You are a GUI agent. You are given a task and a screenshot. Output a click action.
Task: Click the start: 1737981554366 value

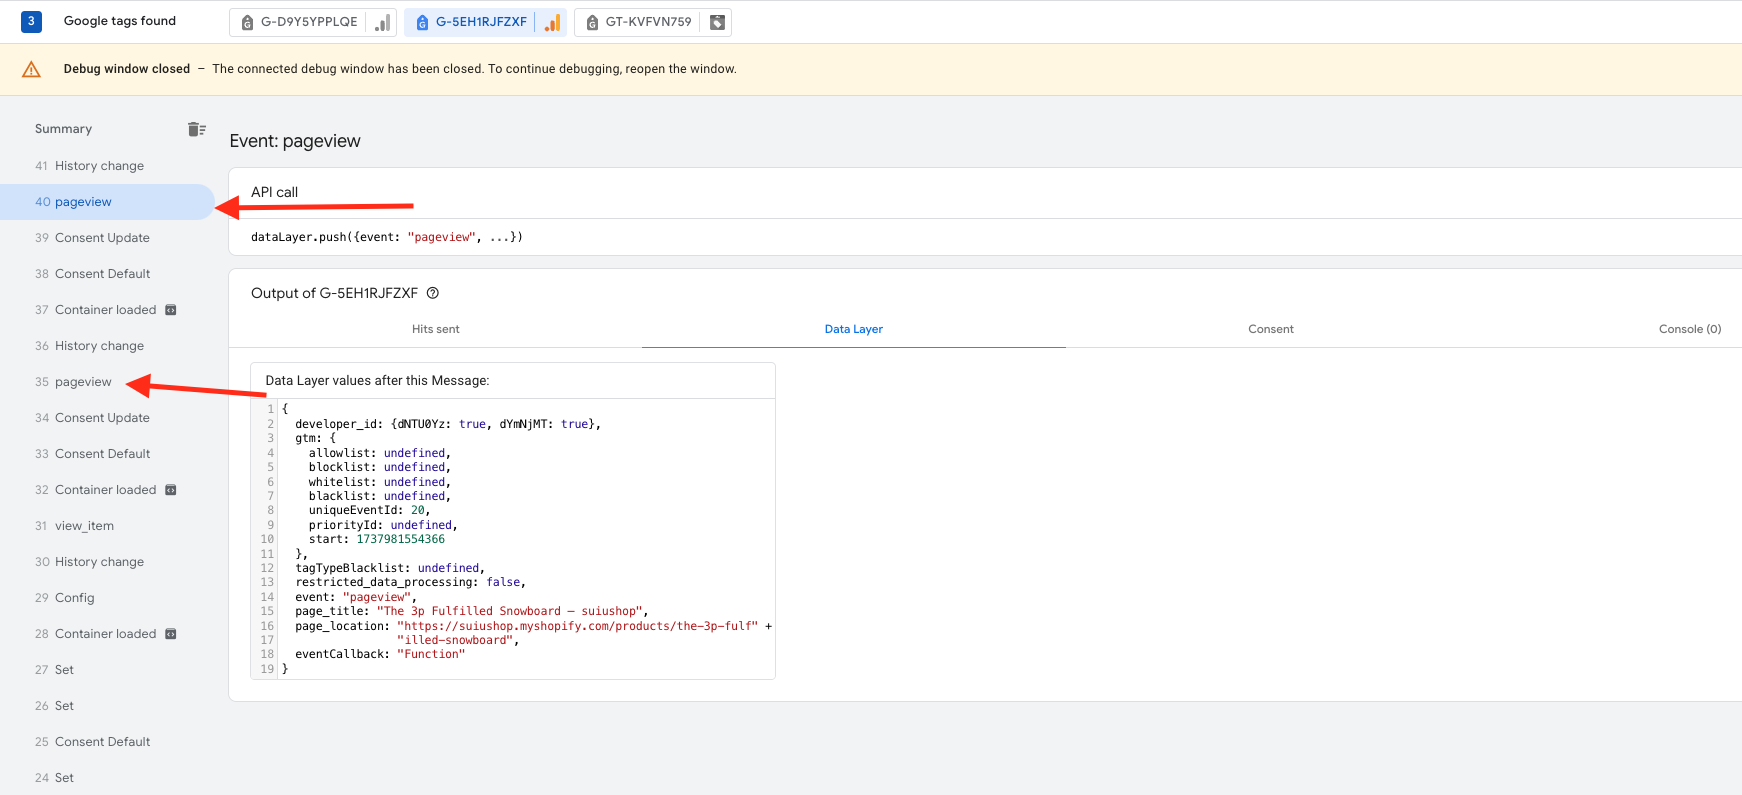[x=400, y=539]
